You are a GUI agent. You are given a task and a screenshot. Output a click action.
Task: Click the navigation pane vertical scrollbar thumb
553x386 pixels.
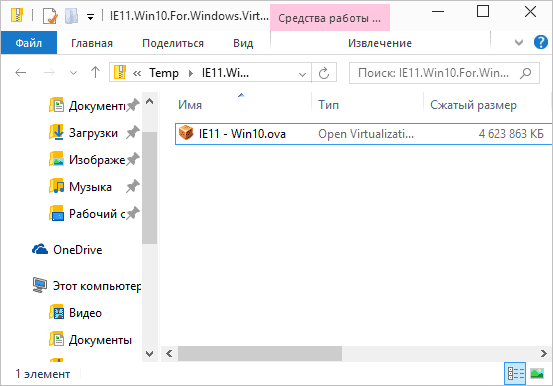point(150,188)
